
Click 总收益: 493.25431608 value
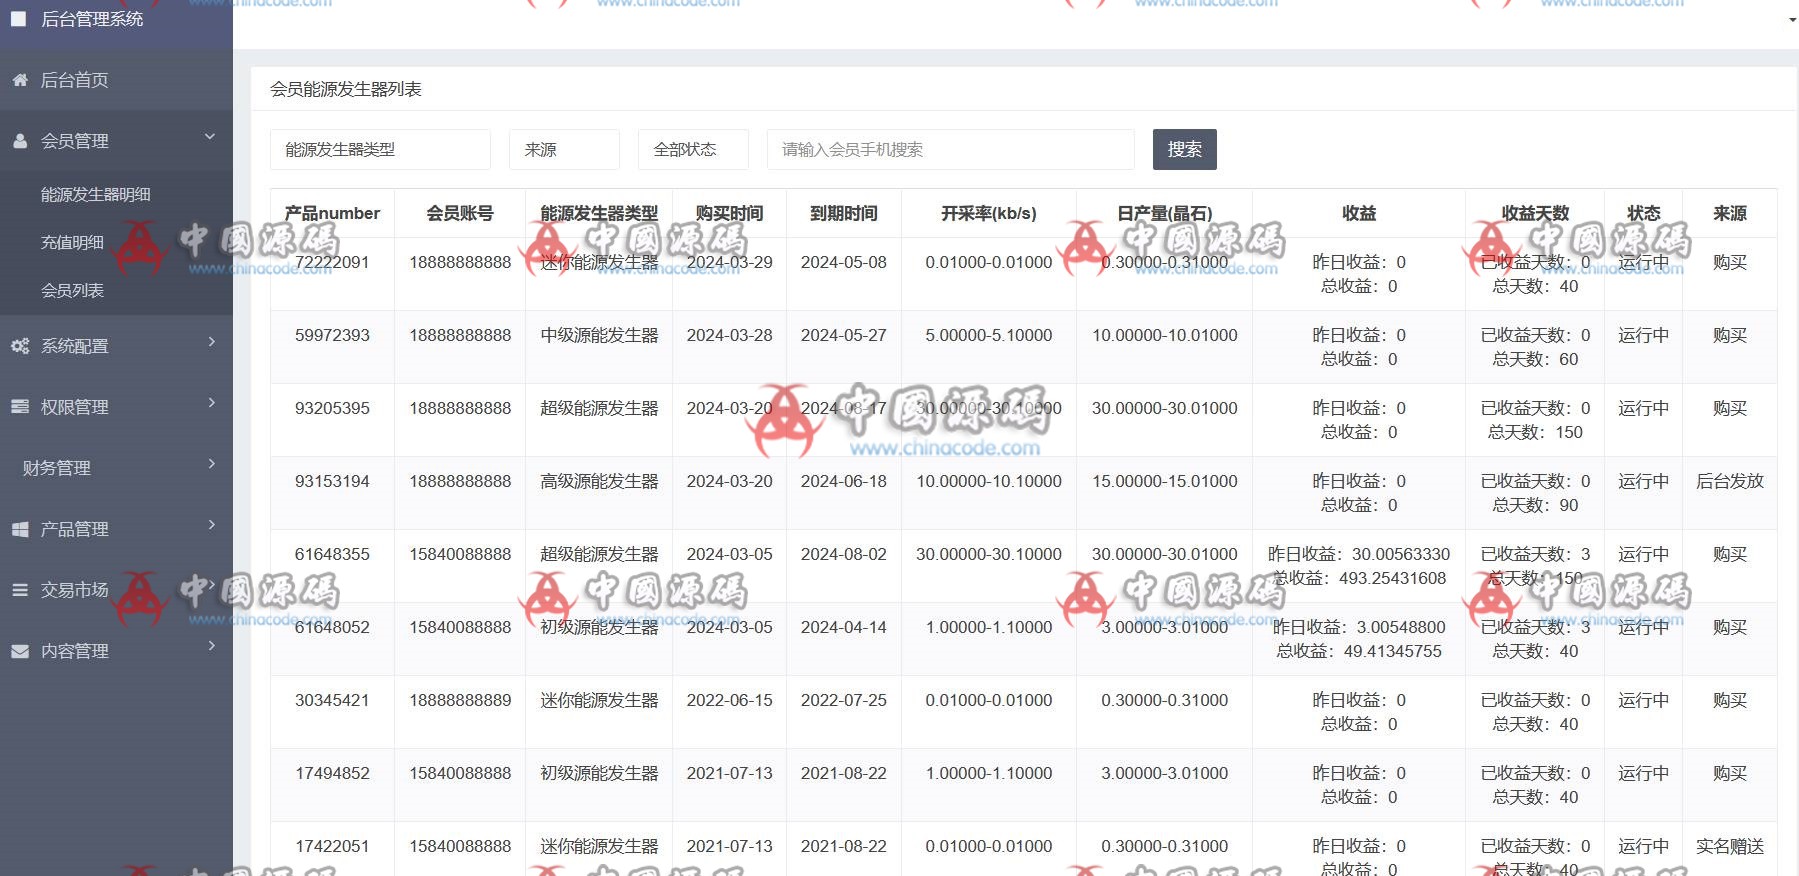(x=1359, y=578)
